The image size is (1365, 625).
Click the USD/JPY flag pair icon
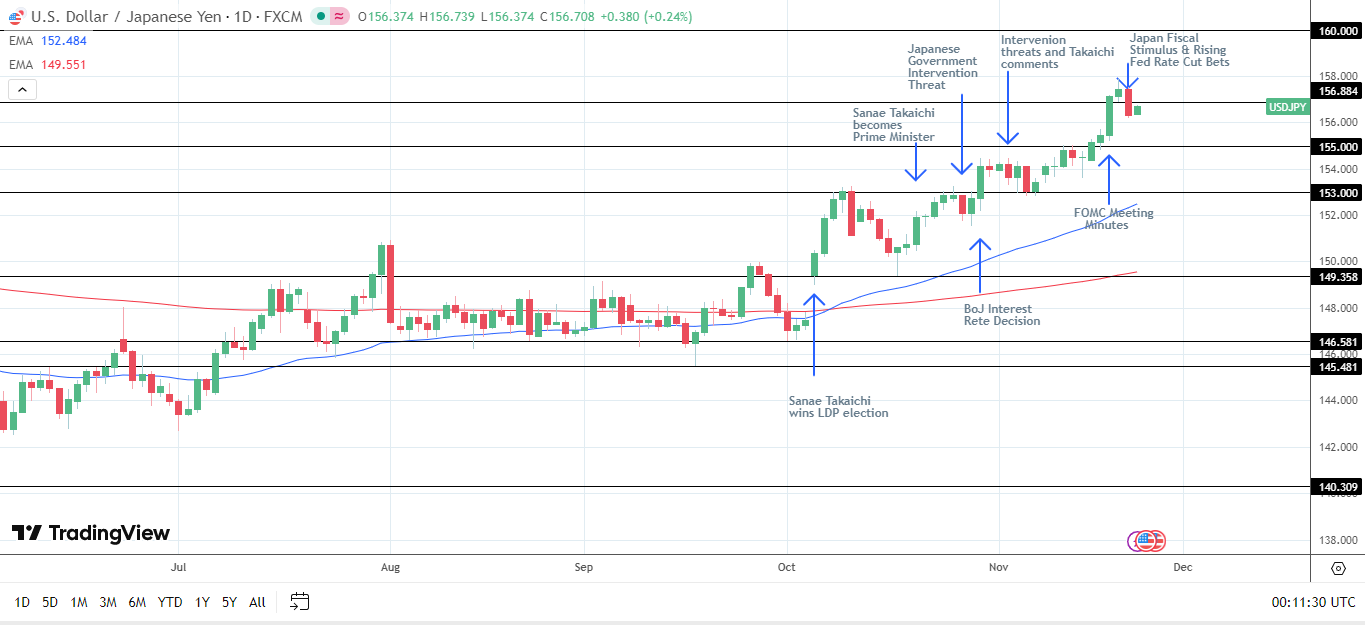point(16,16)
